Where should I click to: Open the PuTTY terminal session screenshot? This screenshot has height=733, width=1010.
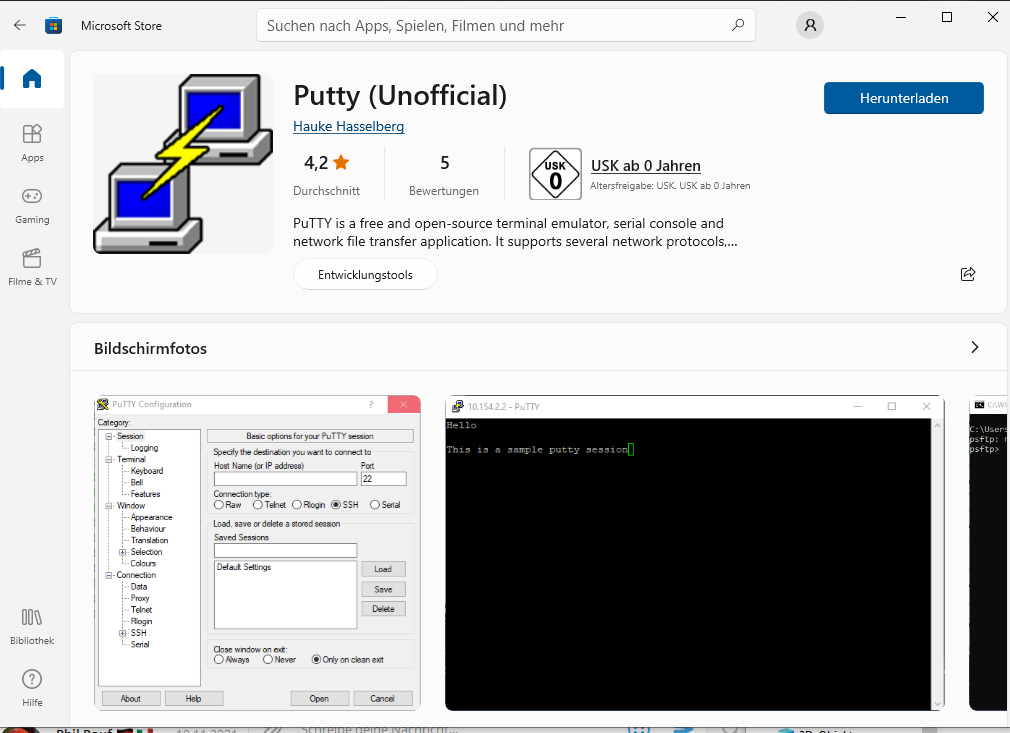pos(694,553)
